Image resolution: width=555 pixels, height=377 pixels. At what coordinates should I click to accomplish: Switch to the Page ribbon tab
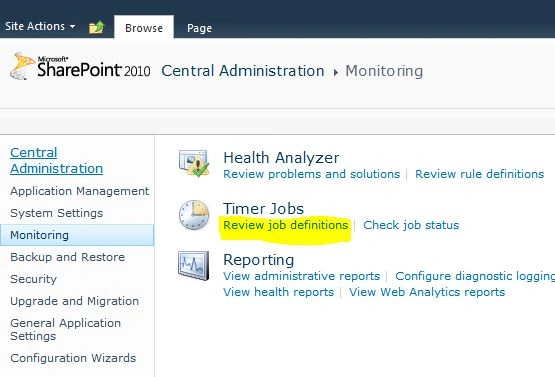(x=199, y=28)
